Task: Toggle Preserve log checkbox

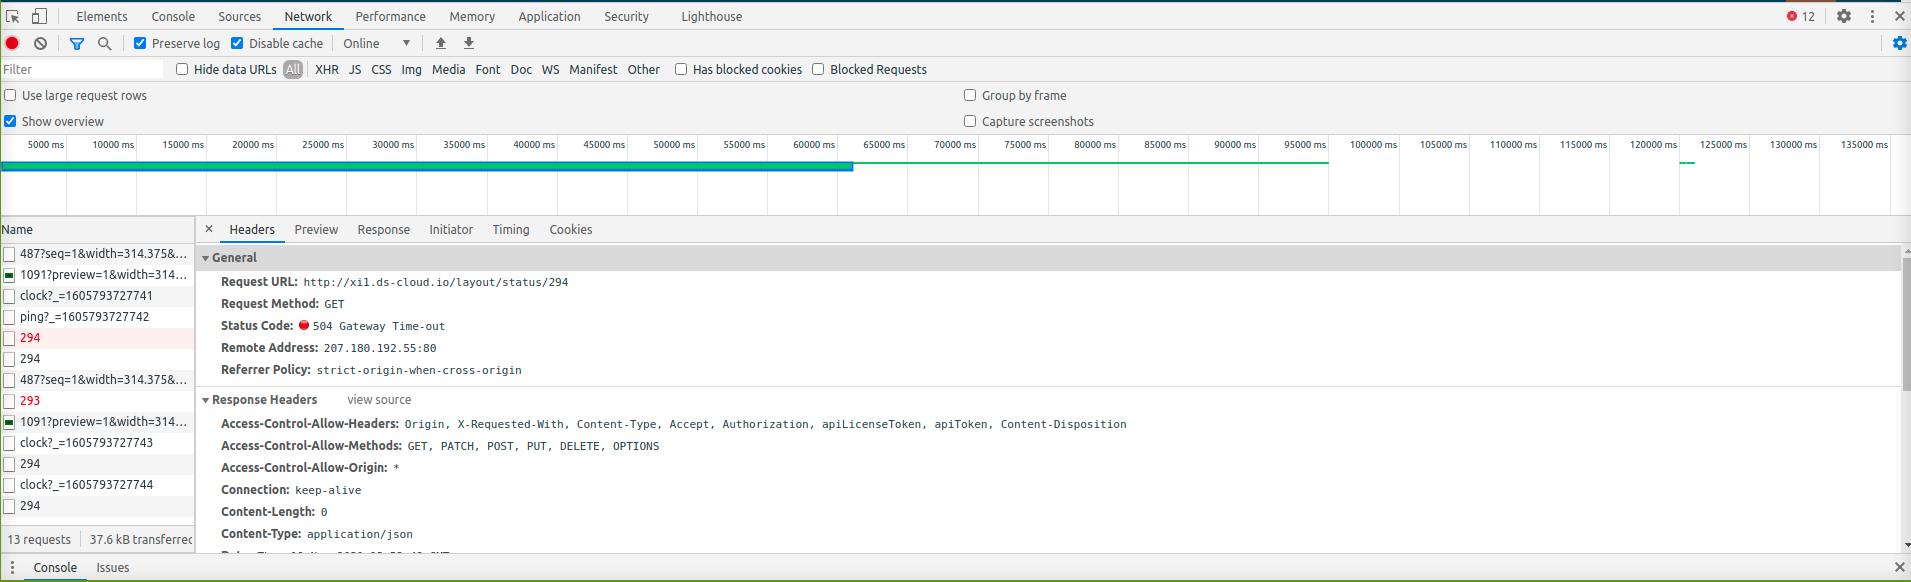Action: click(x=140, y=43)
